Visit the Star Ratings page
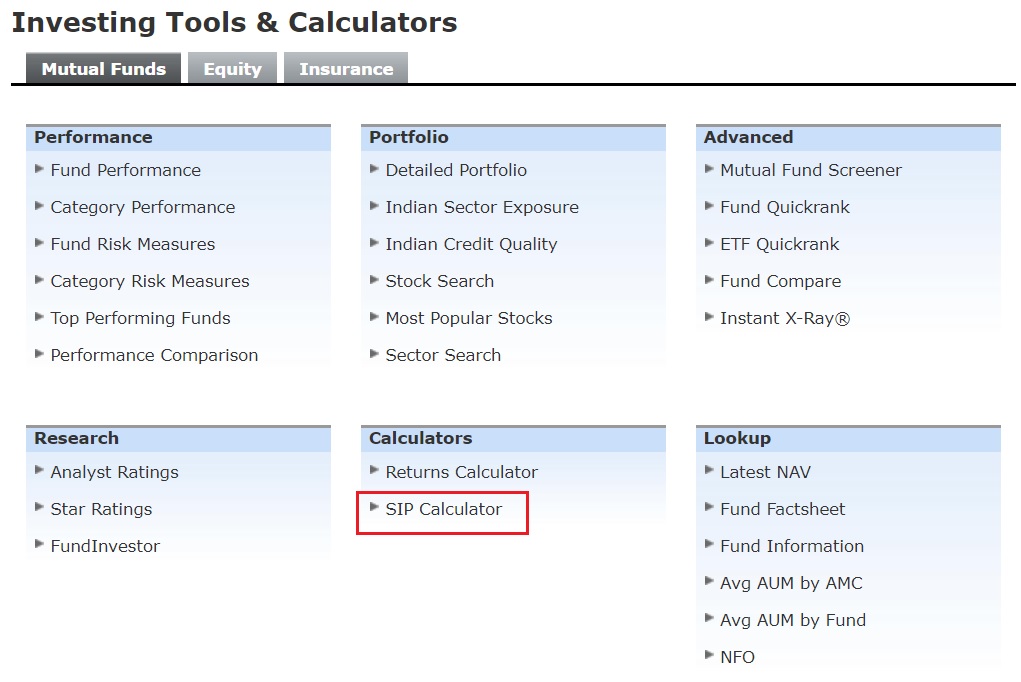1021x682 pixels. pyautogui.click(x=101, y=509)
